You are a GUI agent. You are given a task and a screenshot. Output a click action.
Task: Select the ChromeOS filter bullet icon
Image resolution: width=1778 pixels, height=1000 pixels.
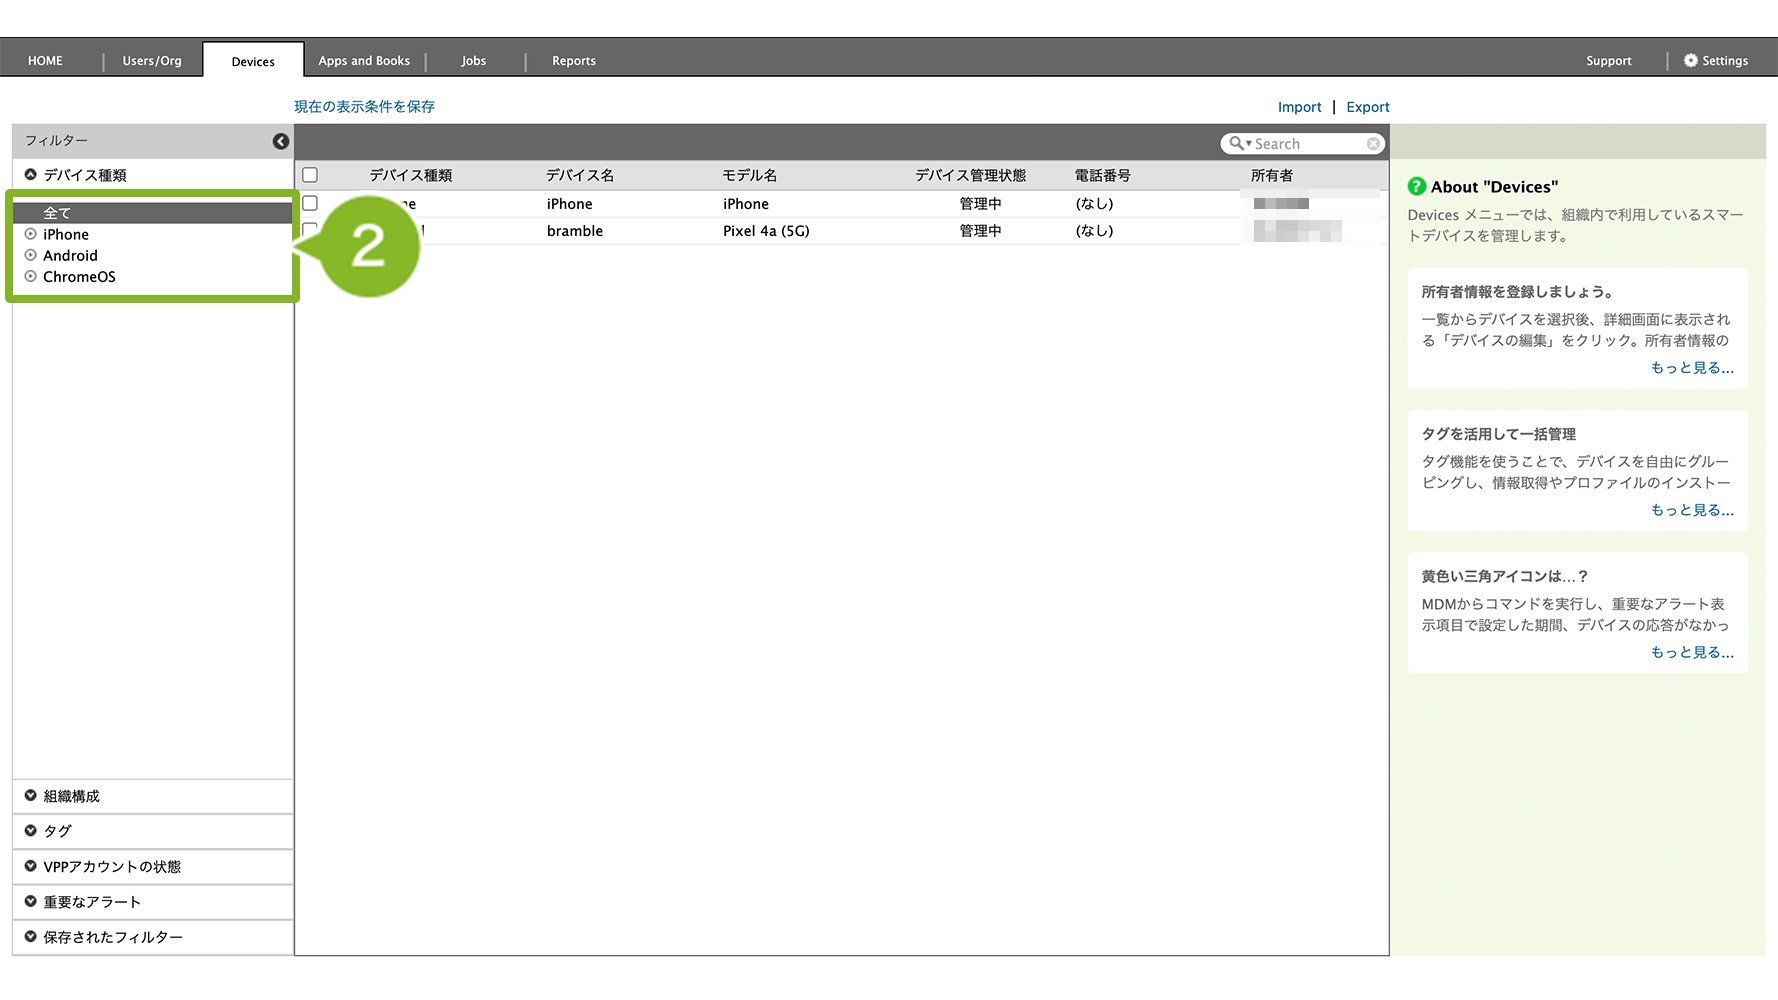(x=31, y=276)
